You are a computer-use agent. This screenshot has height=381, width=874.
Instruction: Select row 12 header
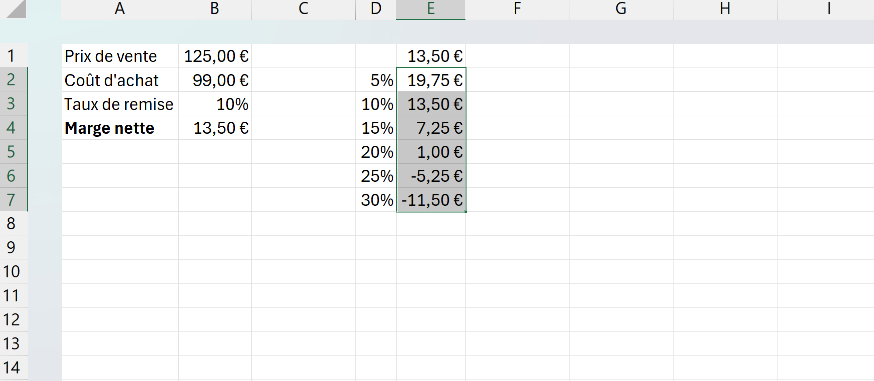[x=13, y=319]
